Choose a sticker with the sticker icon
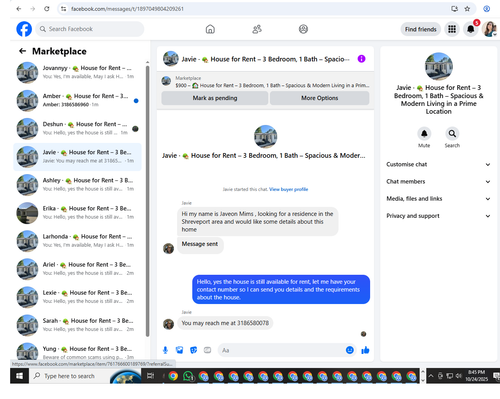This screenshot has width=500, height=399. point(193,350)
